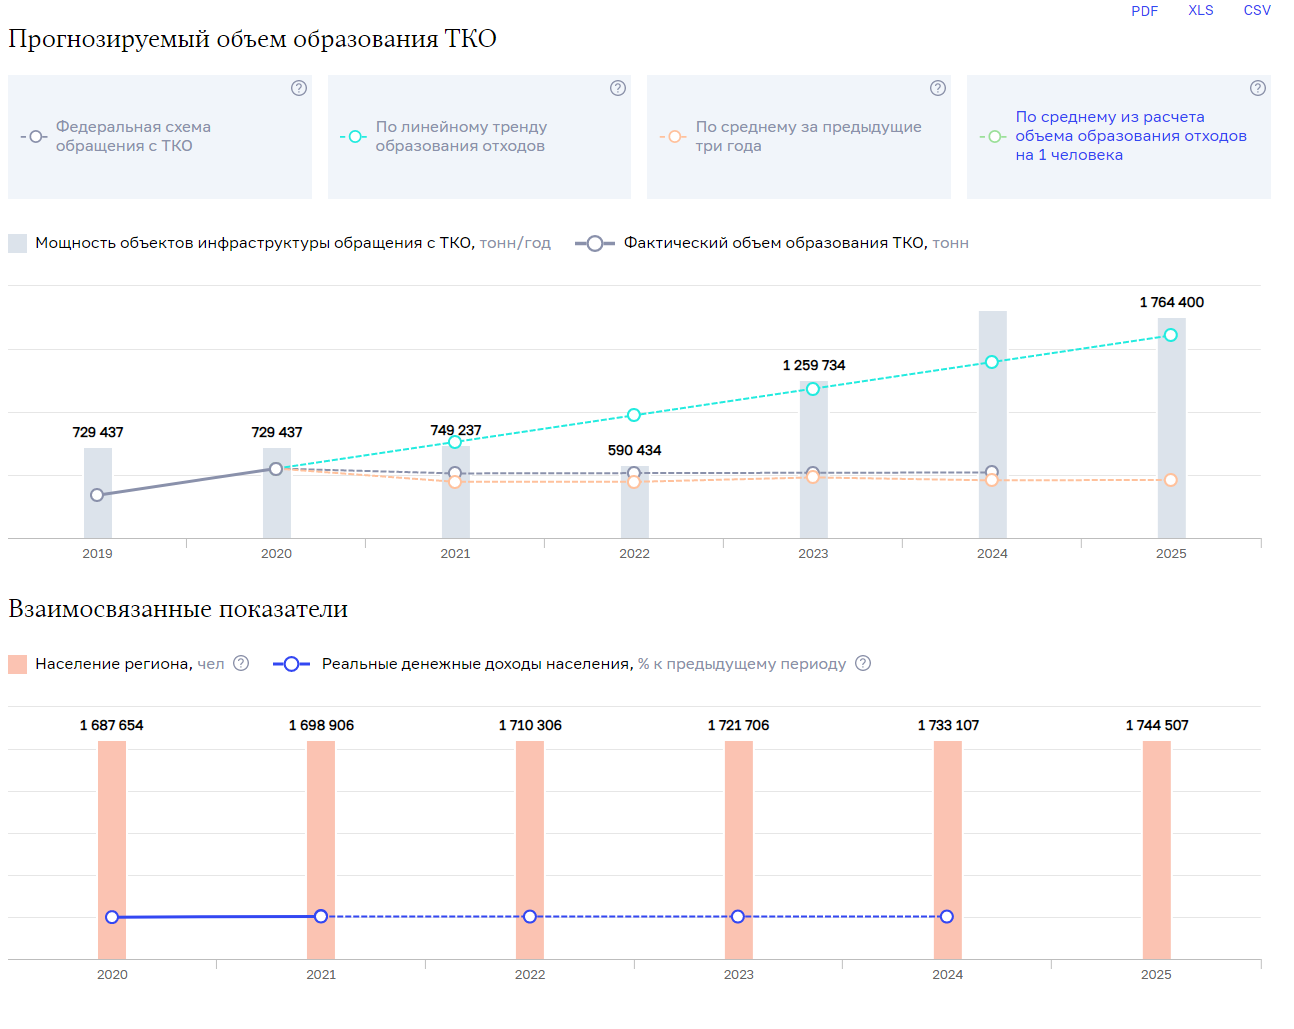The height and width of the screenshot is (1029, 1294).
Task: Click the 2022 linear trend data point
Action: (x=634, y=415)
